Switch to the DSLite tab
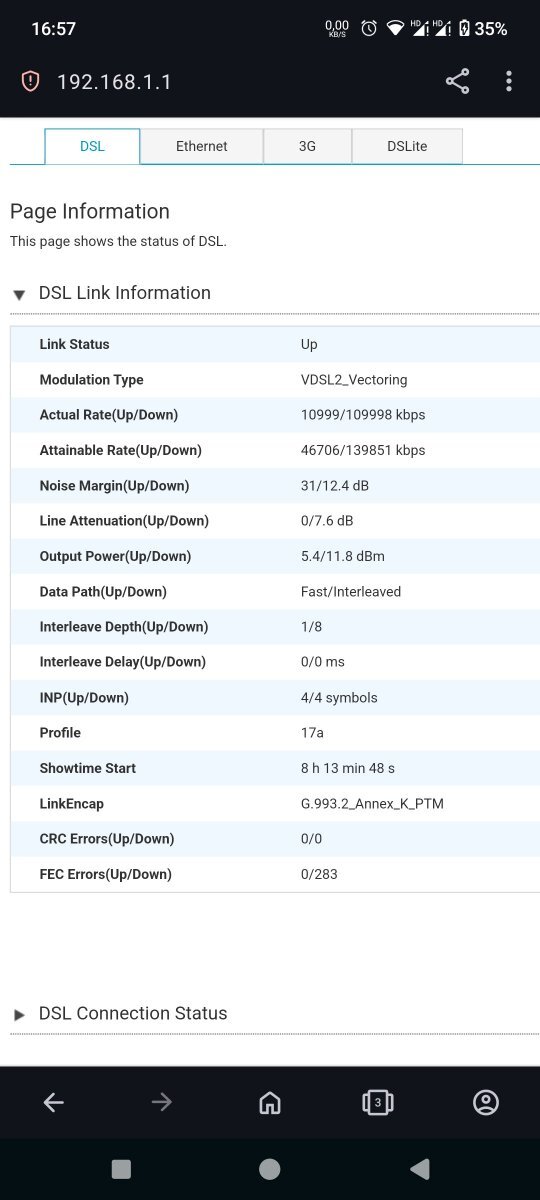Image resolution: width=540 pixels, height=1200 pixels. click(x=407, y=146)
